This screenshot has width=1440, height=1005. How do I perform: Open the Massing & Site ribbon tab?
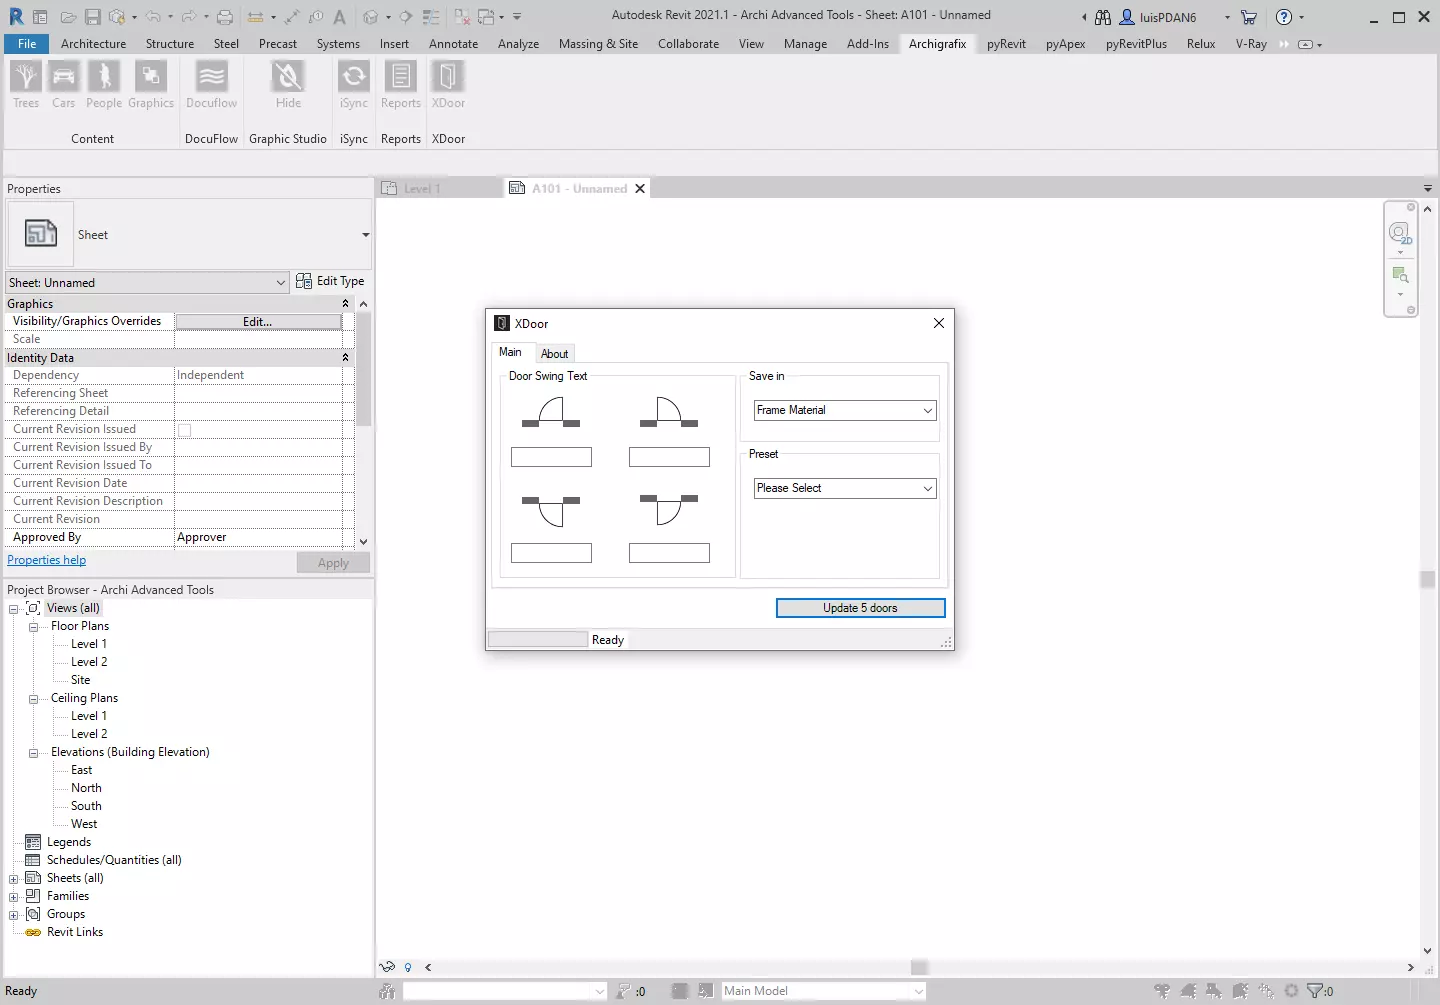click(x=598, y=43)
